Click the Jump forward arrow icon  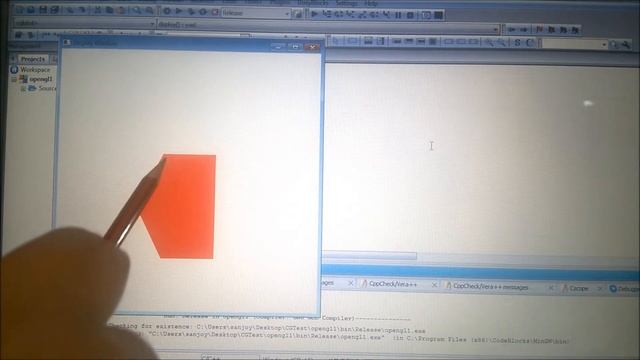[524, 29]
